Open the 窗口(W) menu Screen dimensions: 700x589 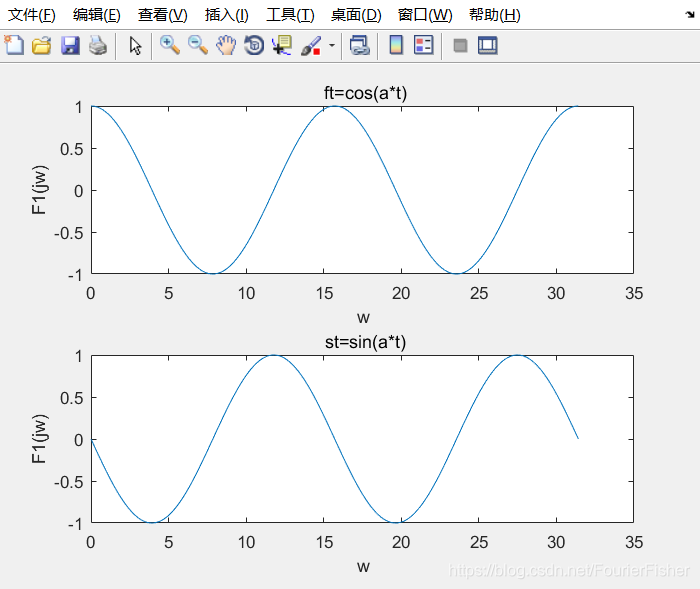425,15
